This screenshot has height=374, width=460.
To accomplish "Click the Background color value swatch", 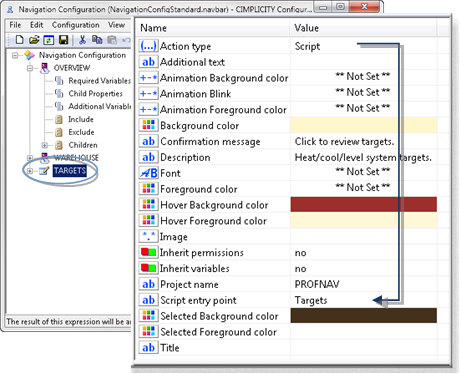I will point(364,125).
